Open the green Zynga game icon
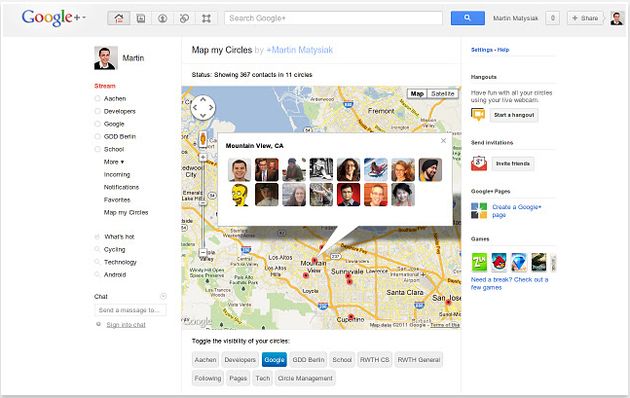Image resolution: width=630 pixels, height=398 pixels. (479, 262)
